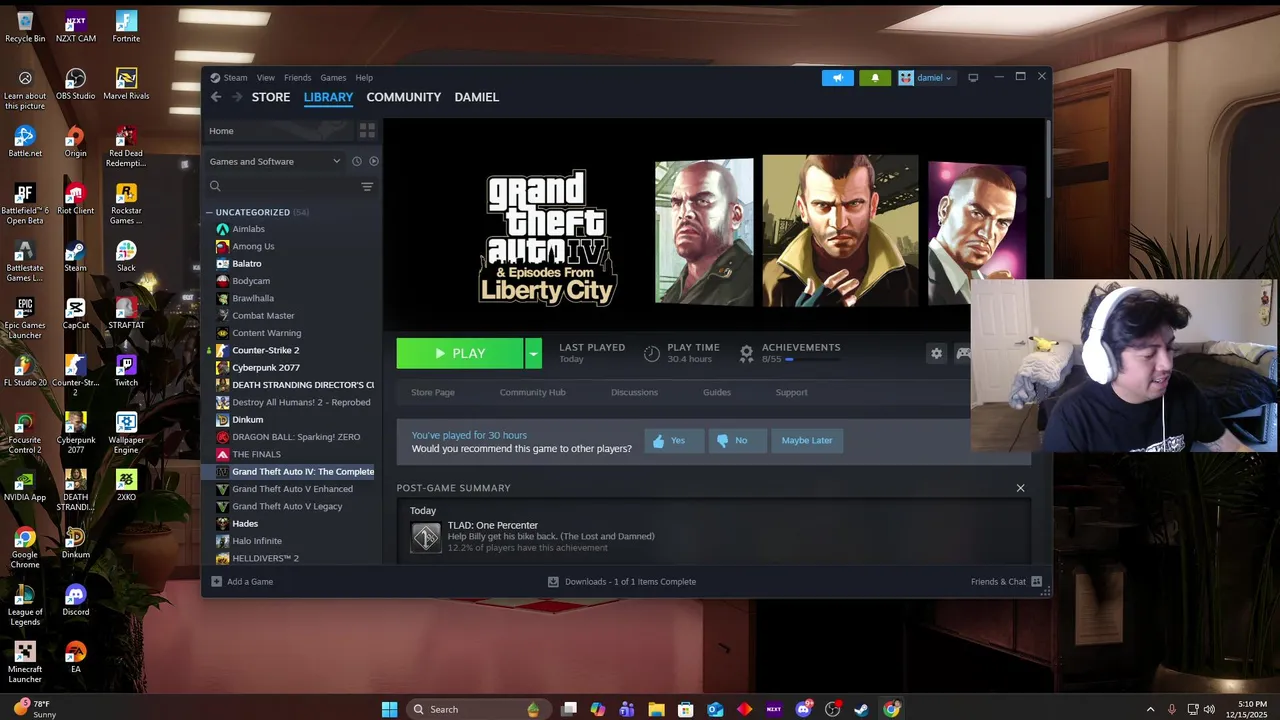This screenshot has width=1280, height=720.
Task: Click the TLAD: One Percenter achievement icon
Action: [425, 537]
